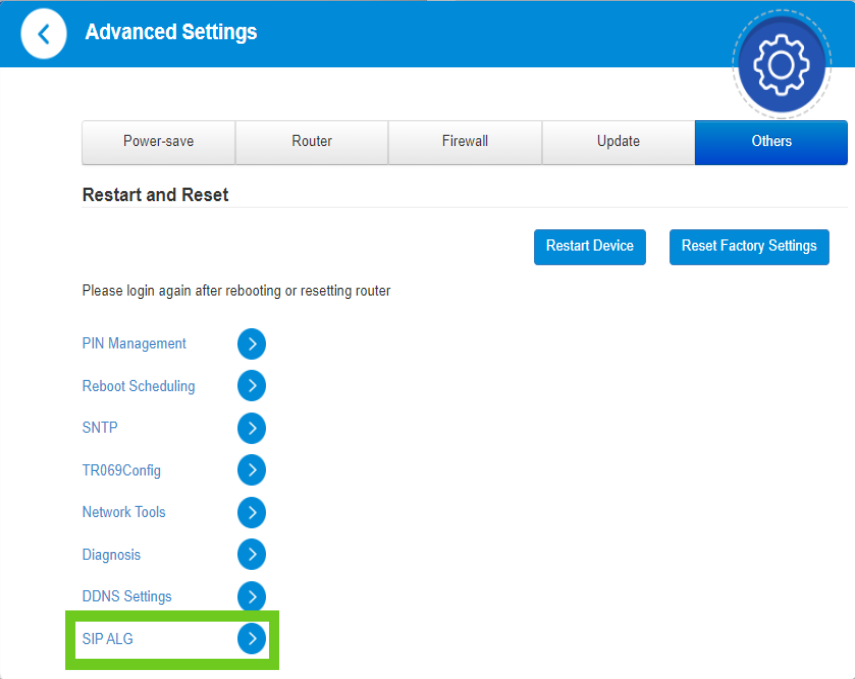The width and height of the screenshot is (855, 679).
Task: Click Reset Factory Settings button
Action: pyautogui.click(x=749, y=246)
